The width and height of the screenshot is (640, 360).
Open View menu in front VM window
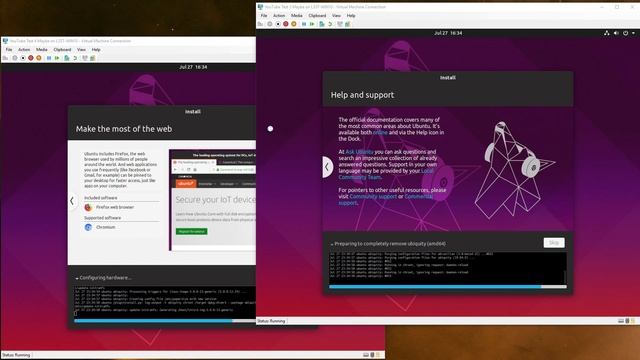pyautogui.click(x=336, y=16)
